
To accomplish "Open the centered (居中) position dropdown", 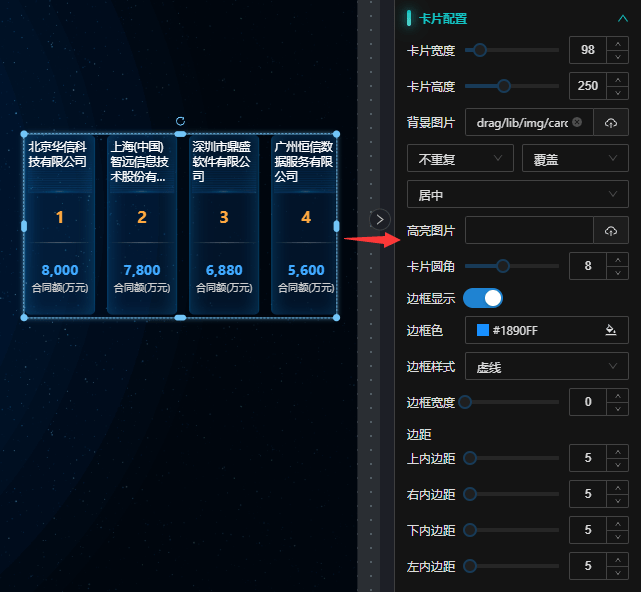I will coord(517,194).
